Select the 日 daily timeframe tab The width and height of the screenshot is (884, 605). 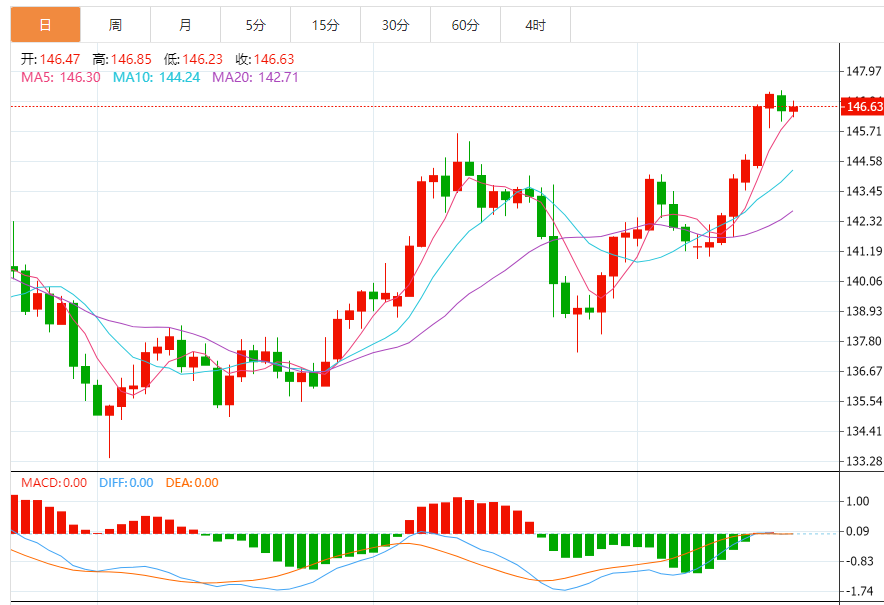pos(46,25)
